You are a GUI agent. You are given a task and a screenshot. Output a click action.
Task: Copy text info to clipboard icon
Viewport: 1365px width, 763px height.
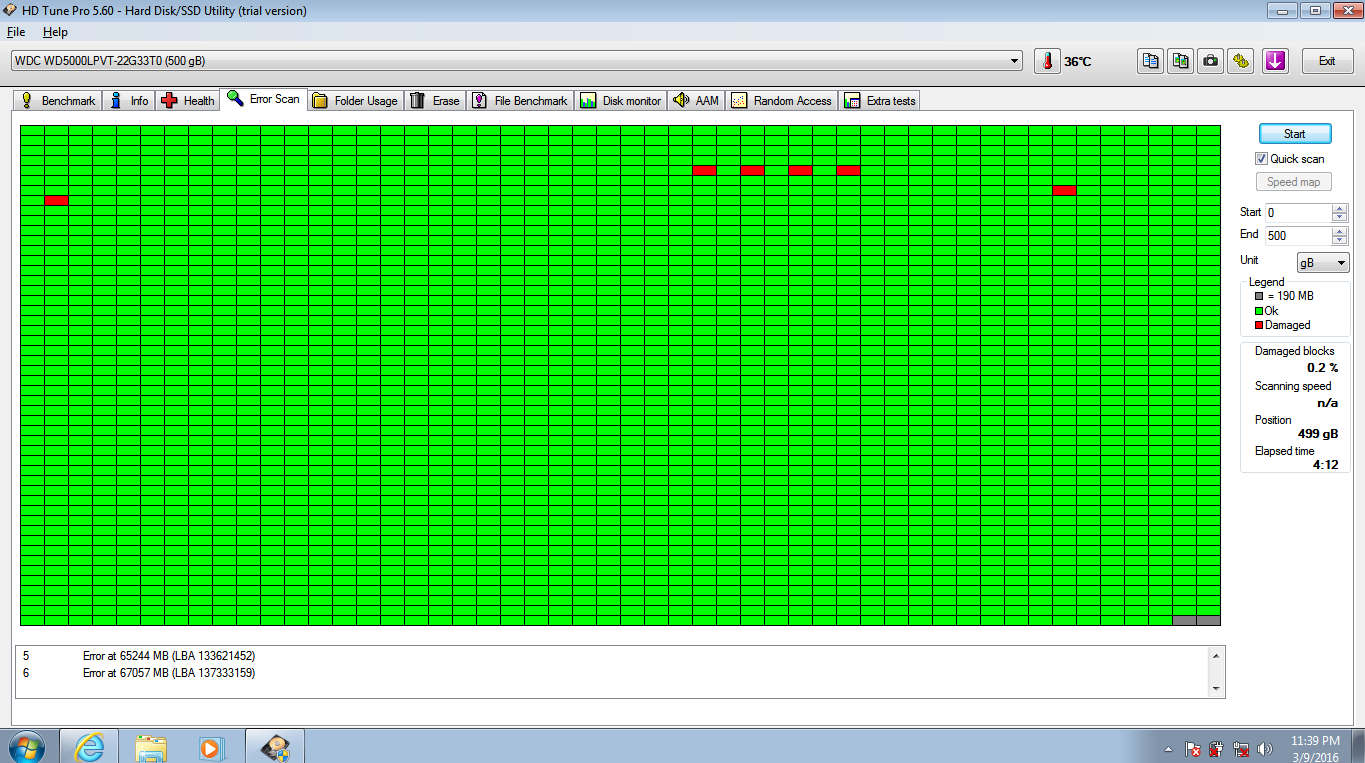point(1151,61)
